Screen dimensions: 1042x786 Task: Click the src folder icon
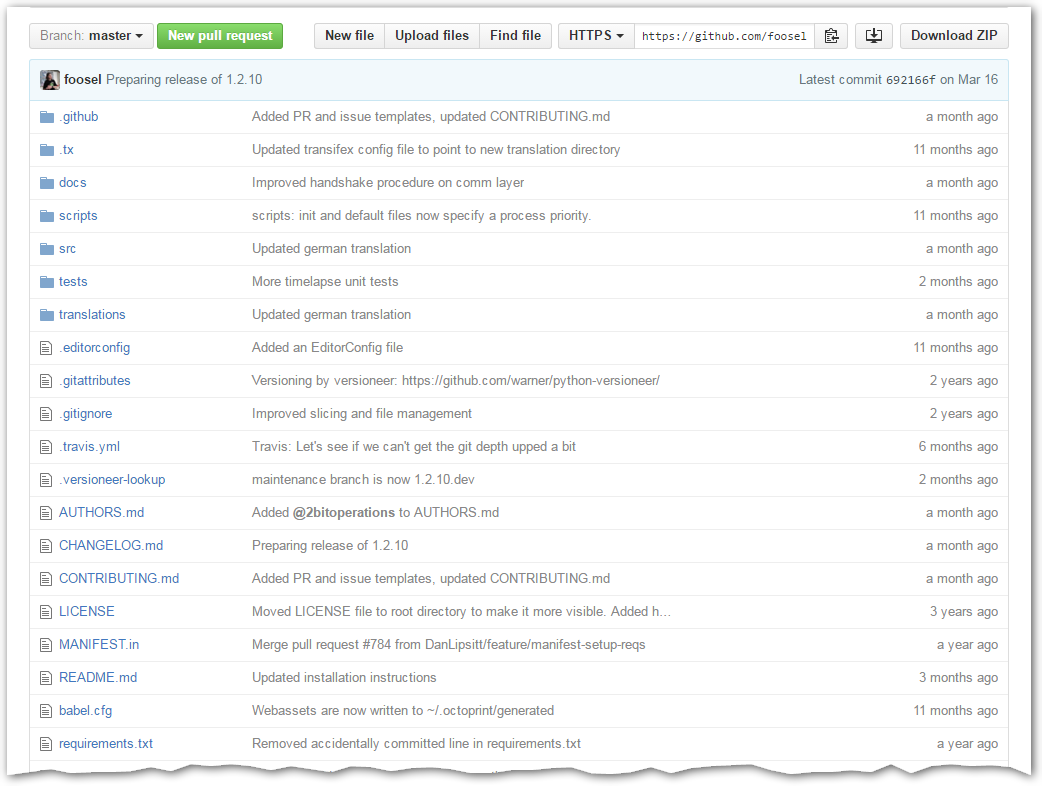coord(46,248)
